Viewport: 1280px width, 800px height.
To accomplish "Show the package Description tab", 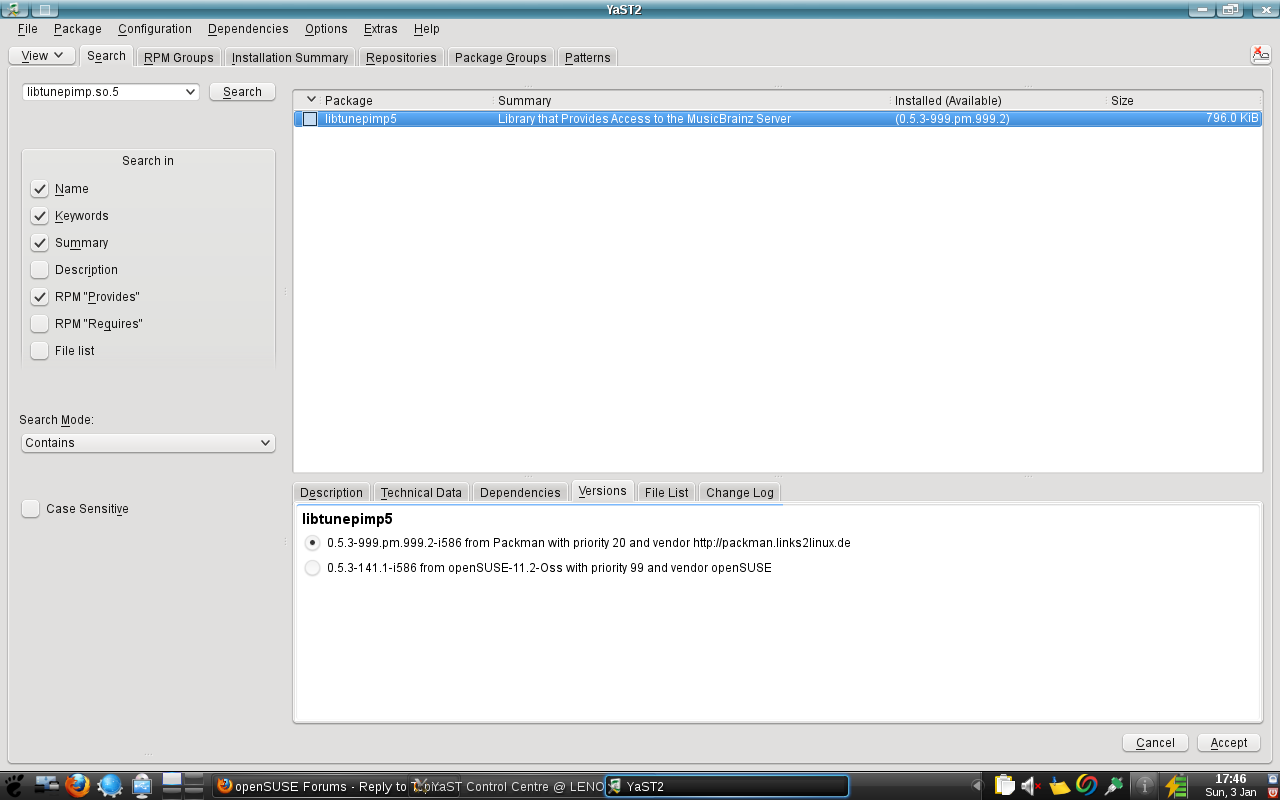I will coord(332,492).
